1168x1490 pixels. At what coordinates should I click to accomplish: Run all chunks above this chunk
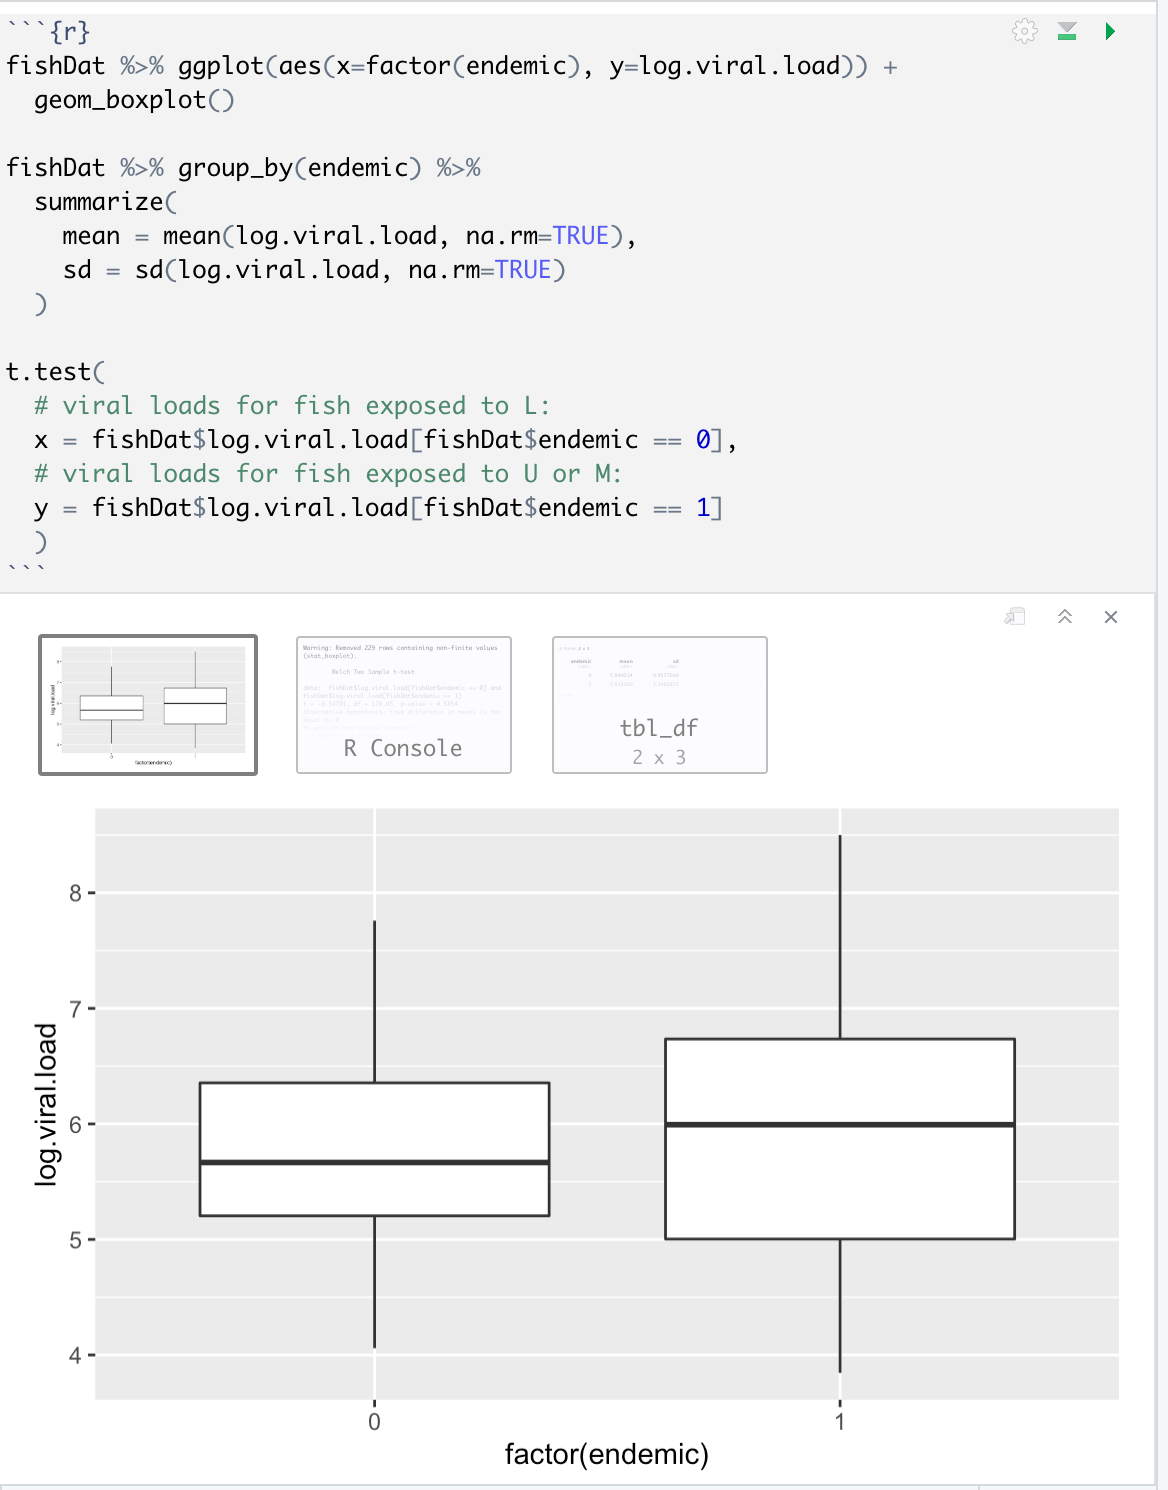point(1064,31)
